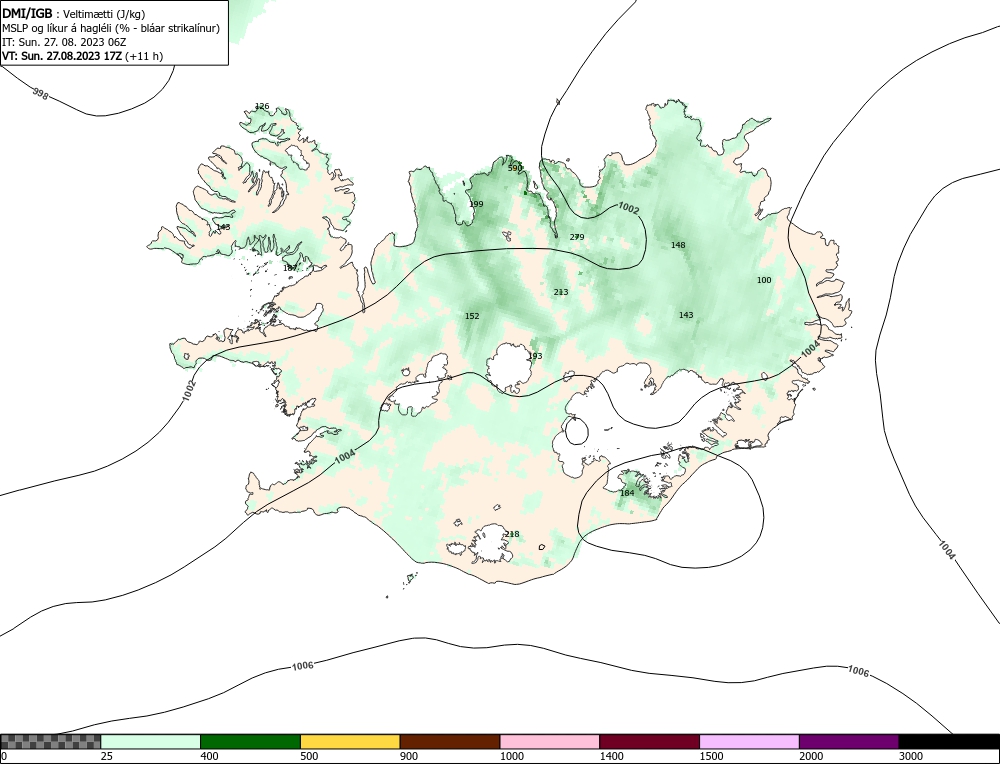Click the legend tick label 1400
Viewport: 1000px width, 764px height.
click(x=612, y=756)
